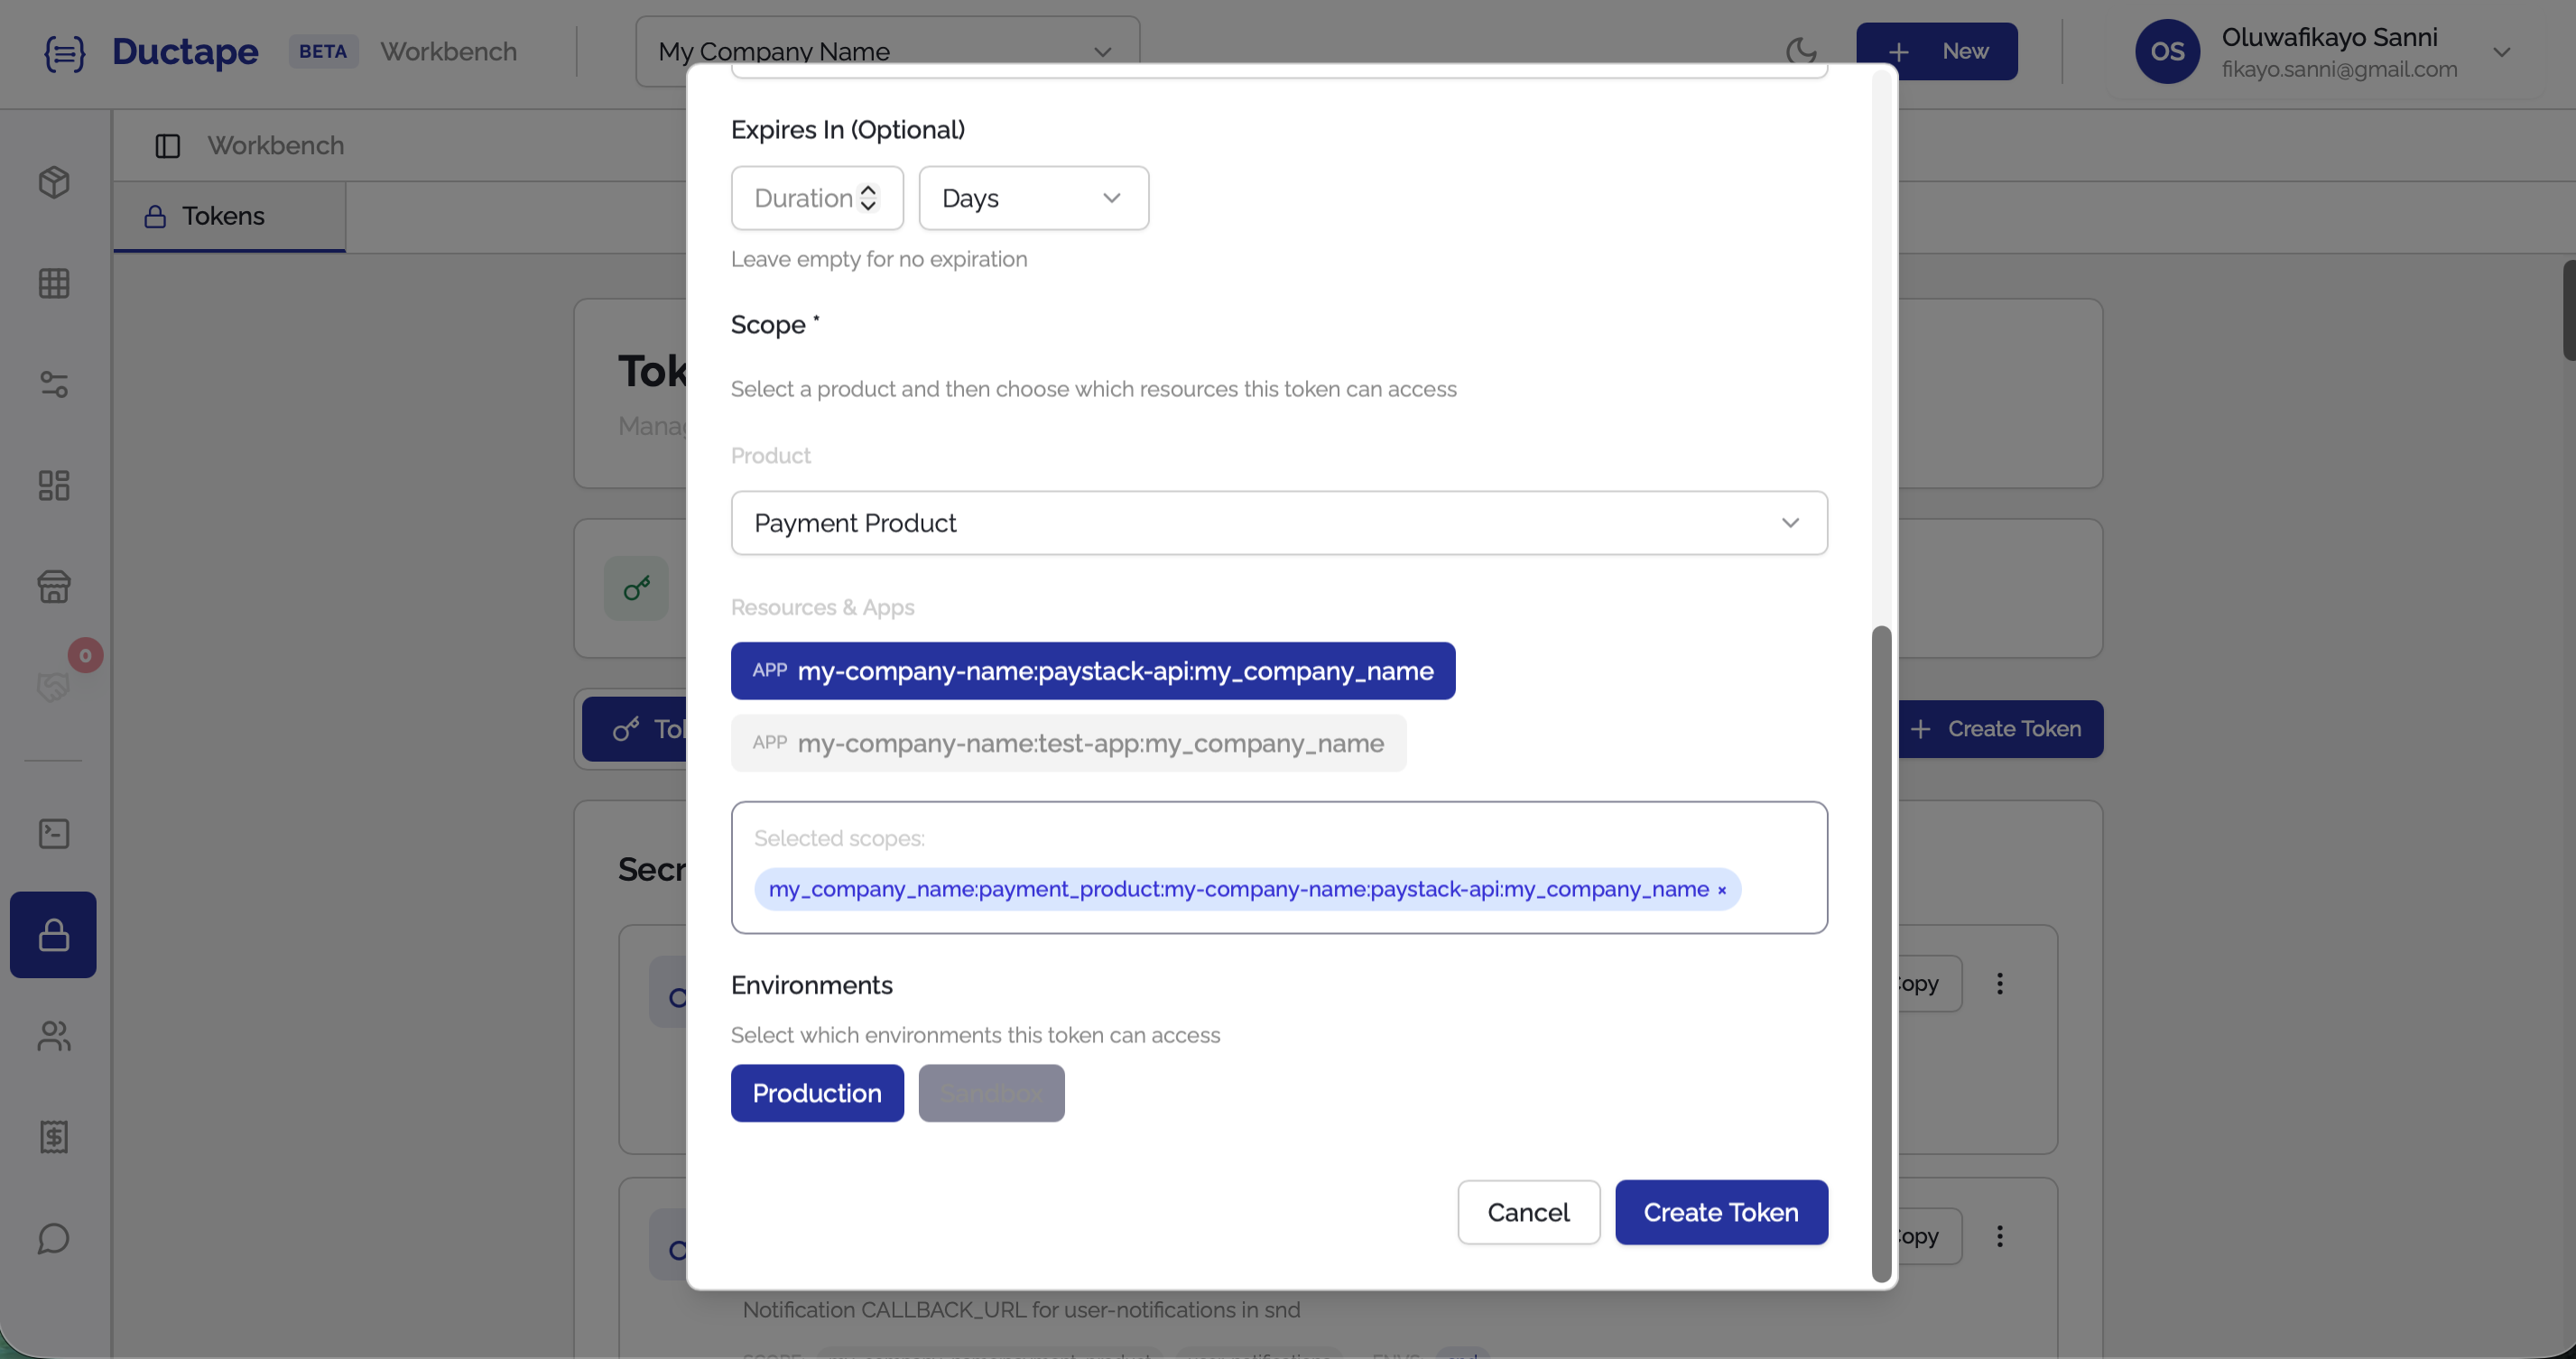This screenshot has width=2576, height=1359.
Task: Disable the Production environment
Action: [x=817, y=1092]
